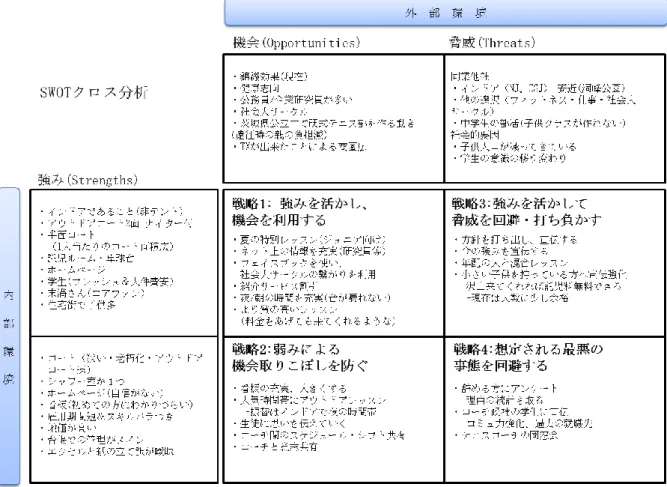Click the '看板(初めての方にわかりづらい)' bullet

(117, 404)
